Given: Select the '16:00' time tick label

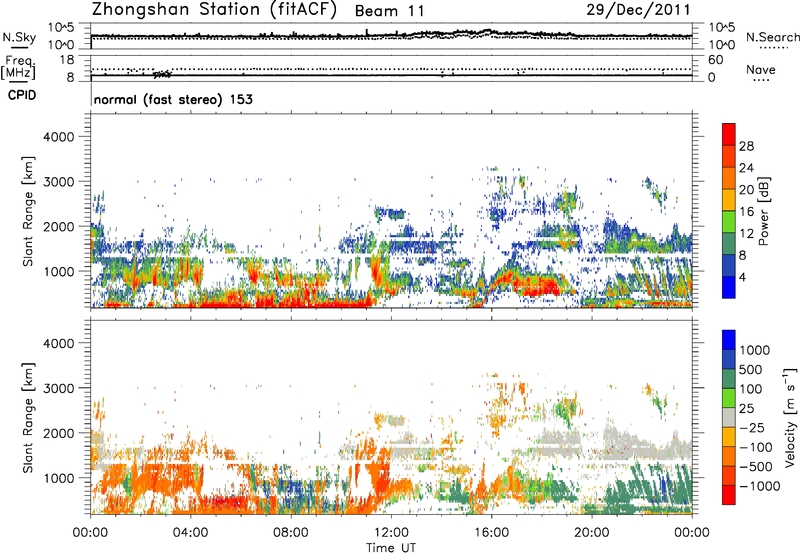Looking at the screenshot, I should 491,533.
